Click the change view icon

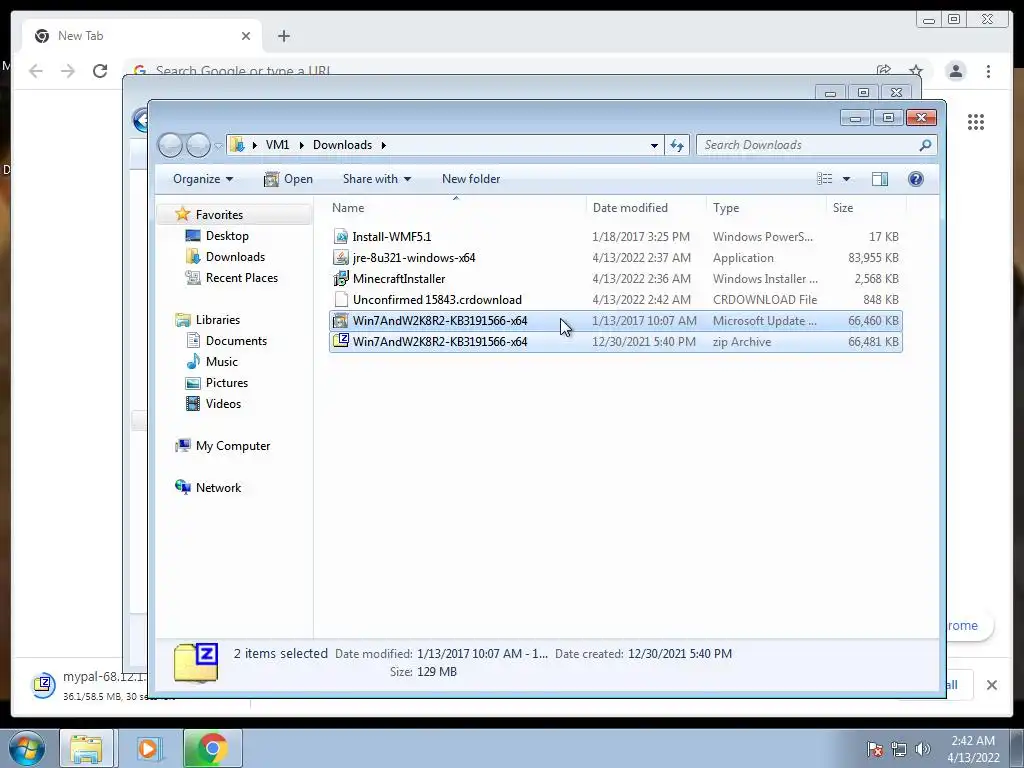point(825,179)
